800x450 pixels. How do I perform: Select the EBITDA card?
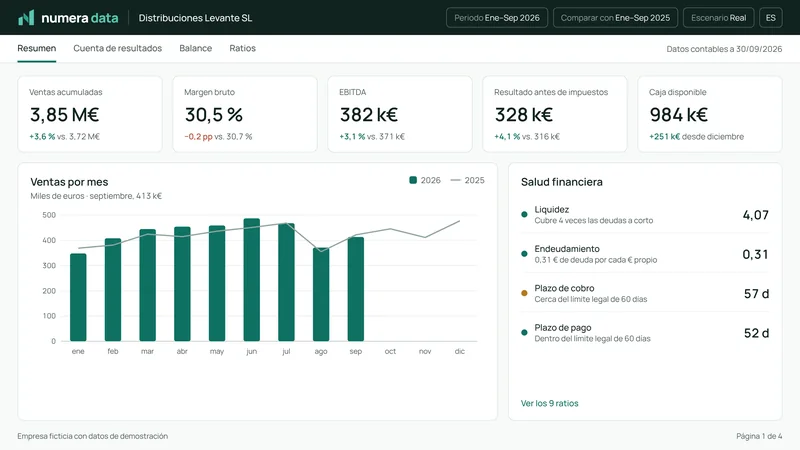(400, 114)
